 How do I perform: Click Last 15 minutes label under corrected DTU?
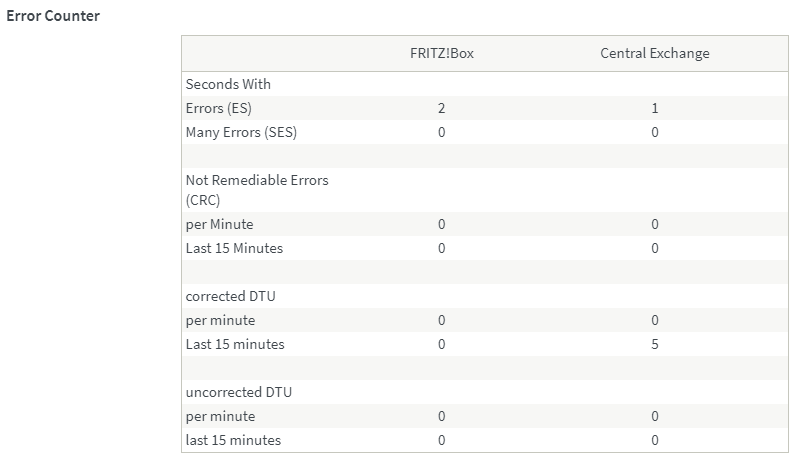[x=235, y=344]
